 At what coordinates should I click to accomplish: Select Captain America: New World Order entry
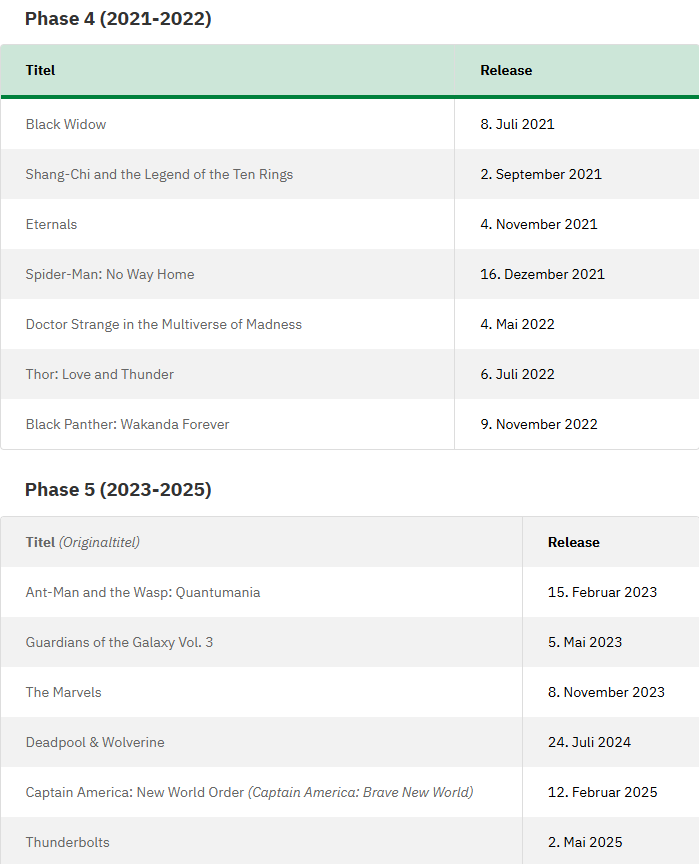click(134, 792)
